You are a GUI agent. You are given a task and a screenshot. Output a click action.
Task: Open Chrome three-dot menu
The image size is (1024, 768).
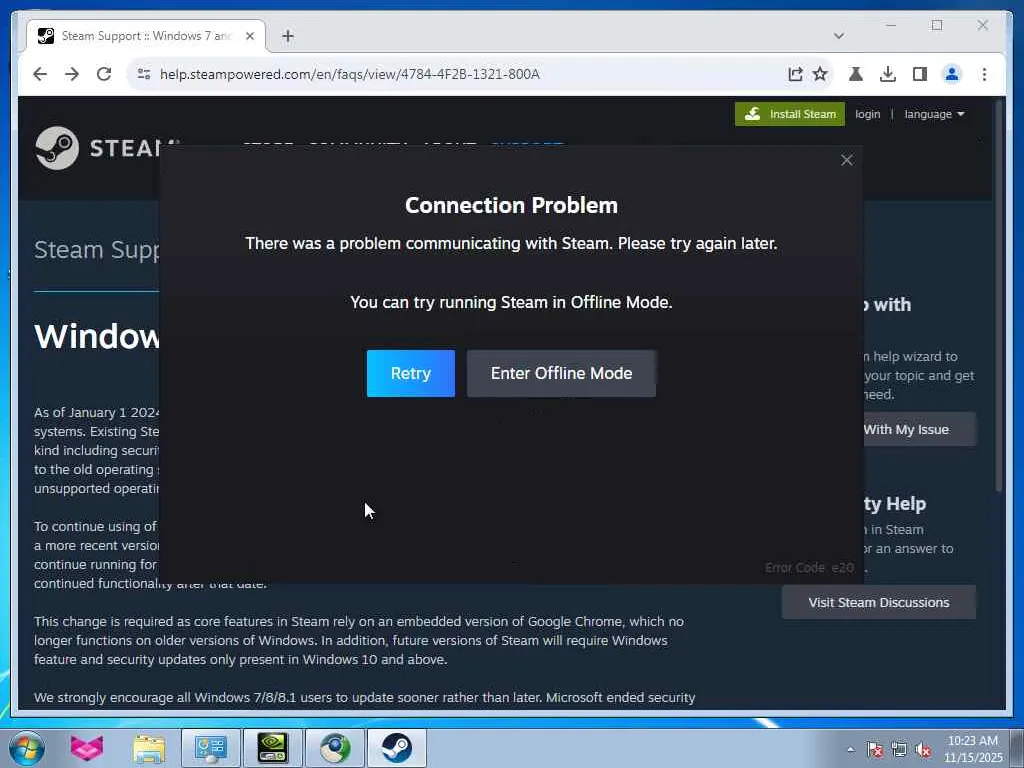tap(984, 74)
